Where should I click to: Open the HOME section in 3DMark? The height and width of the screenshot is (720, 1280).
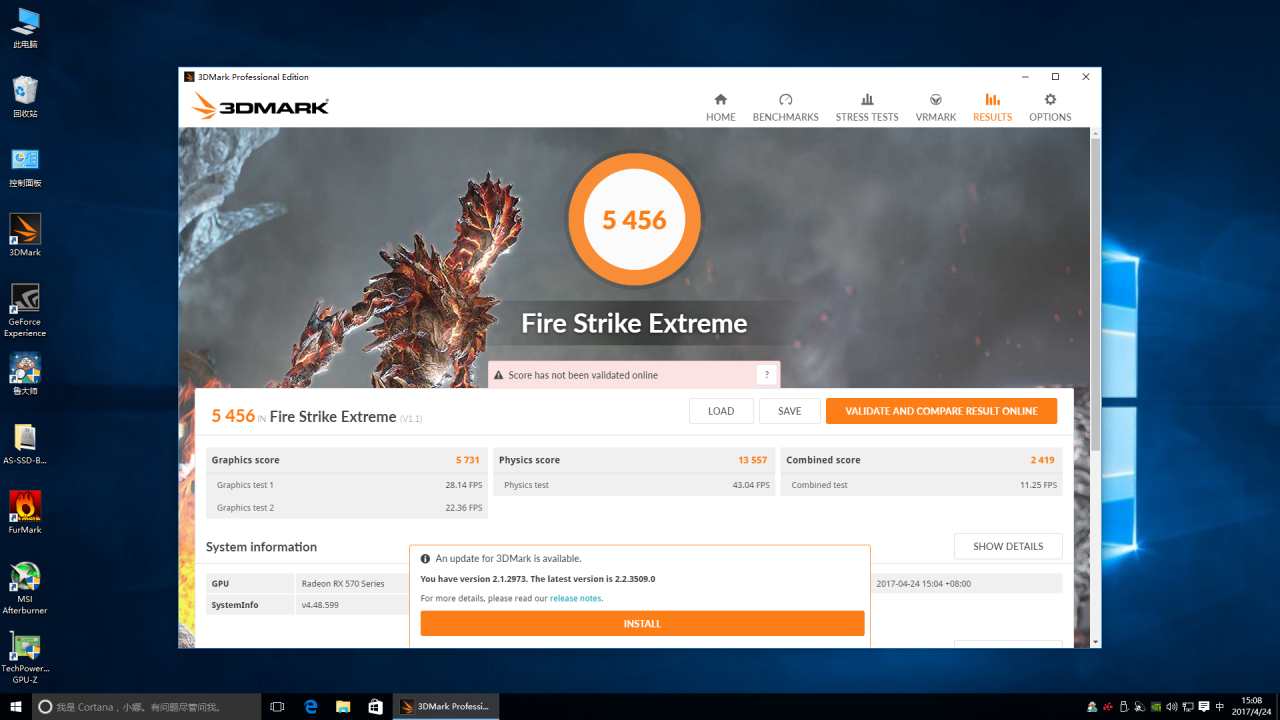pyautogui.click(x=720, y=108)
